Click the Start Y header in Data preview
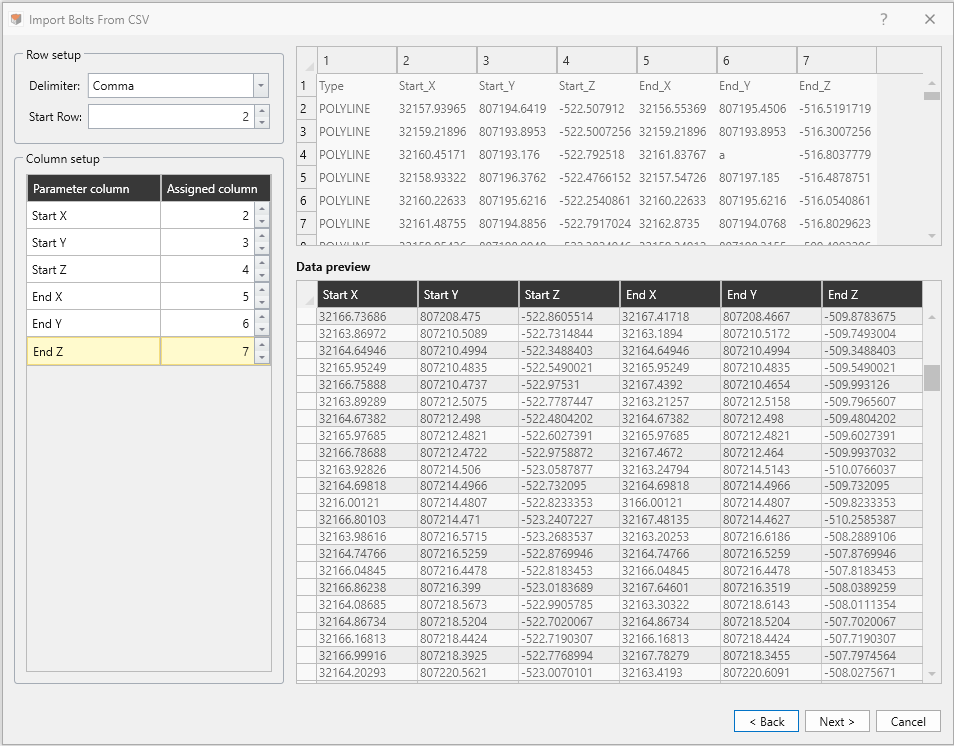 tap(468, 294)
